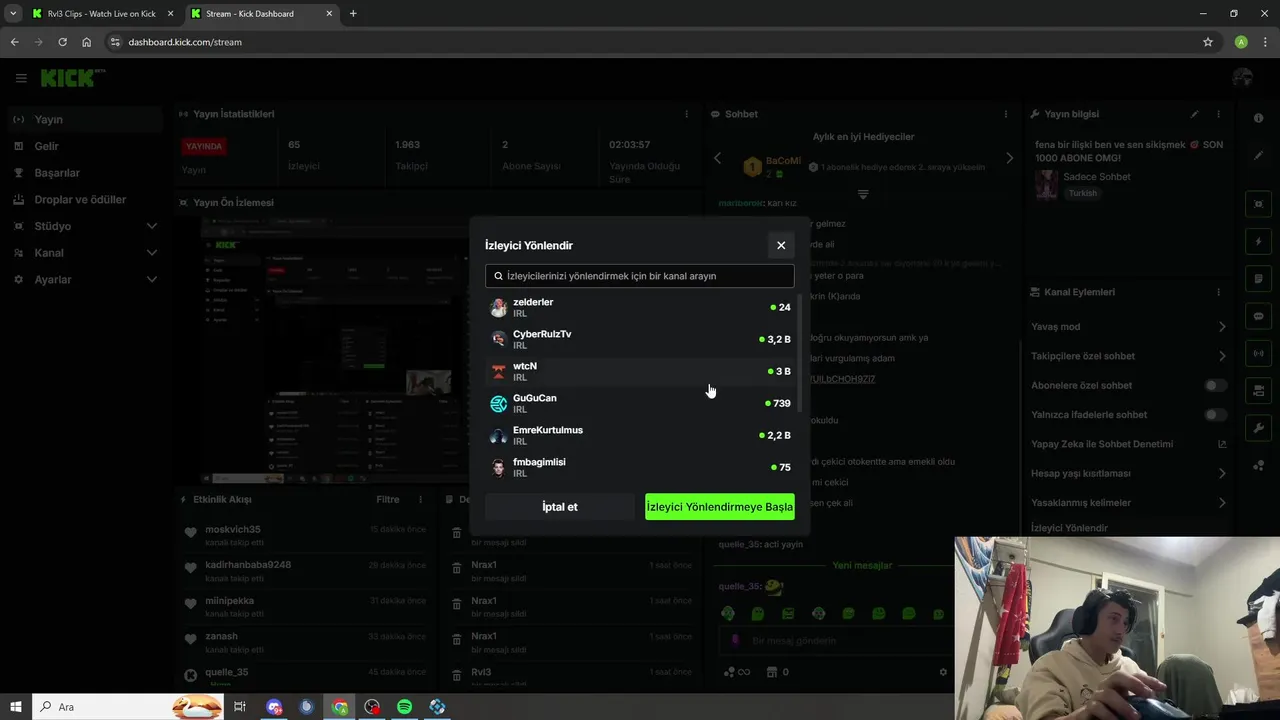1280x720 pixels.
Task: Expand Yavaş mod settings chevron
Action: (1222, 327)
